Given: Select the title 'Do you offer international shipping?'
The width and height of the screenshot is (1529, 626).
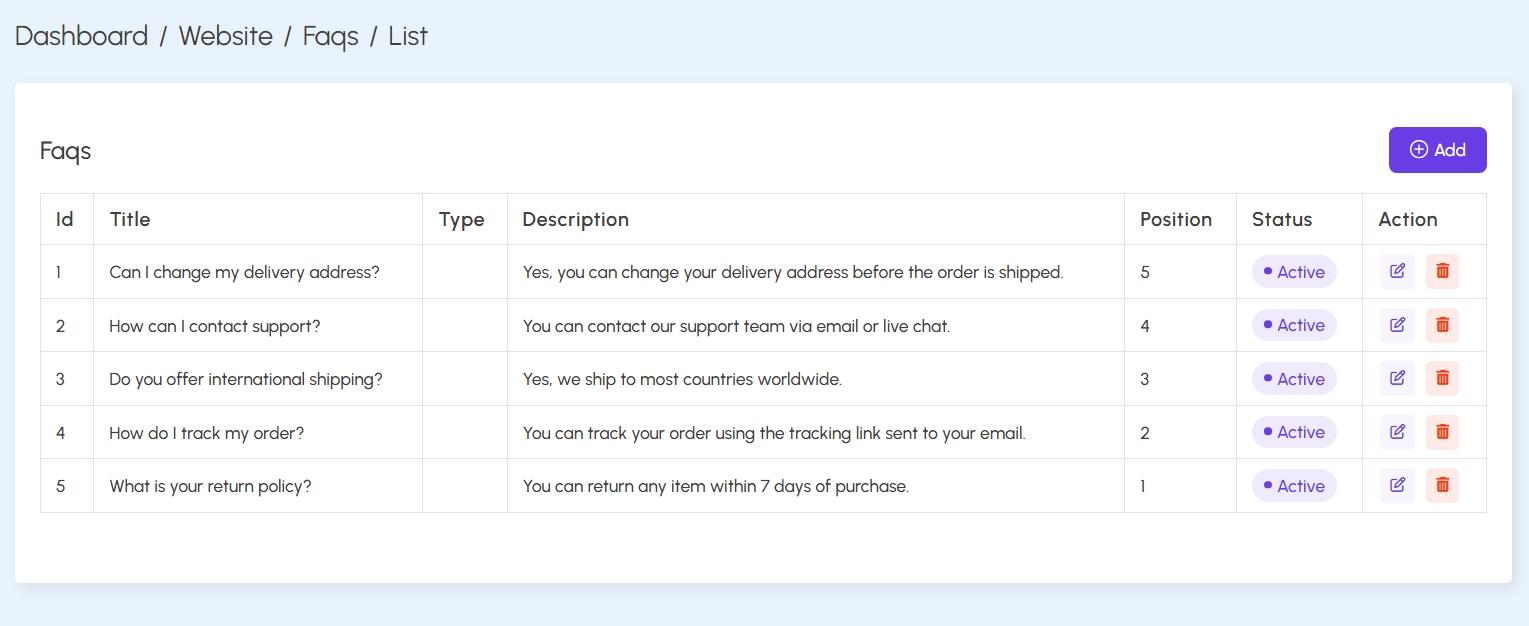Looking at the screenshot, I should [246, 379].
